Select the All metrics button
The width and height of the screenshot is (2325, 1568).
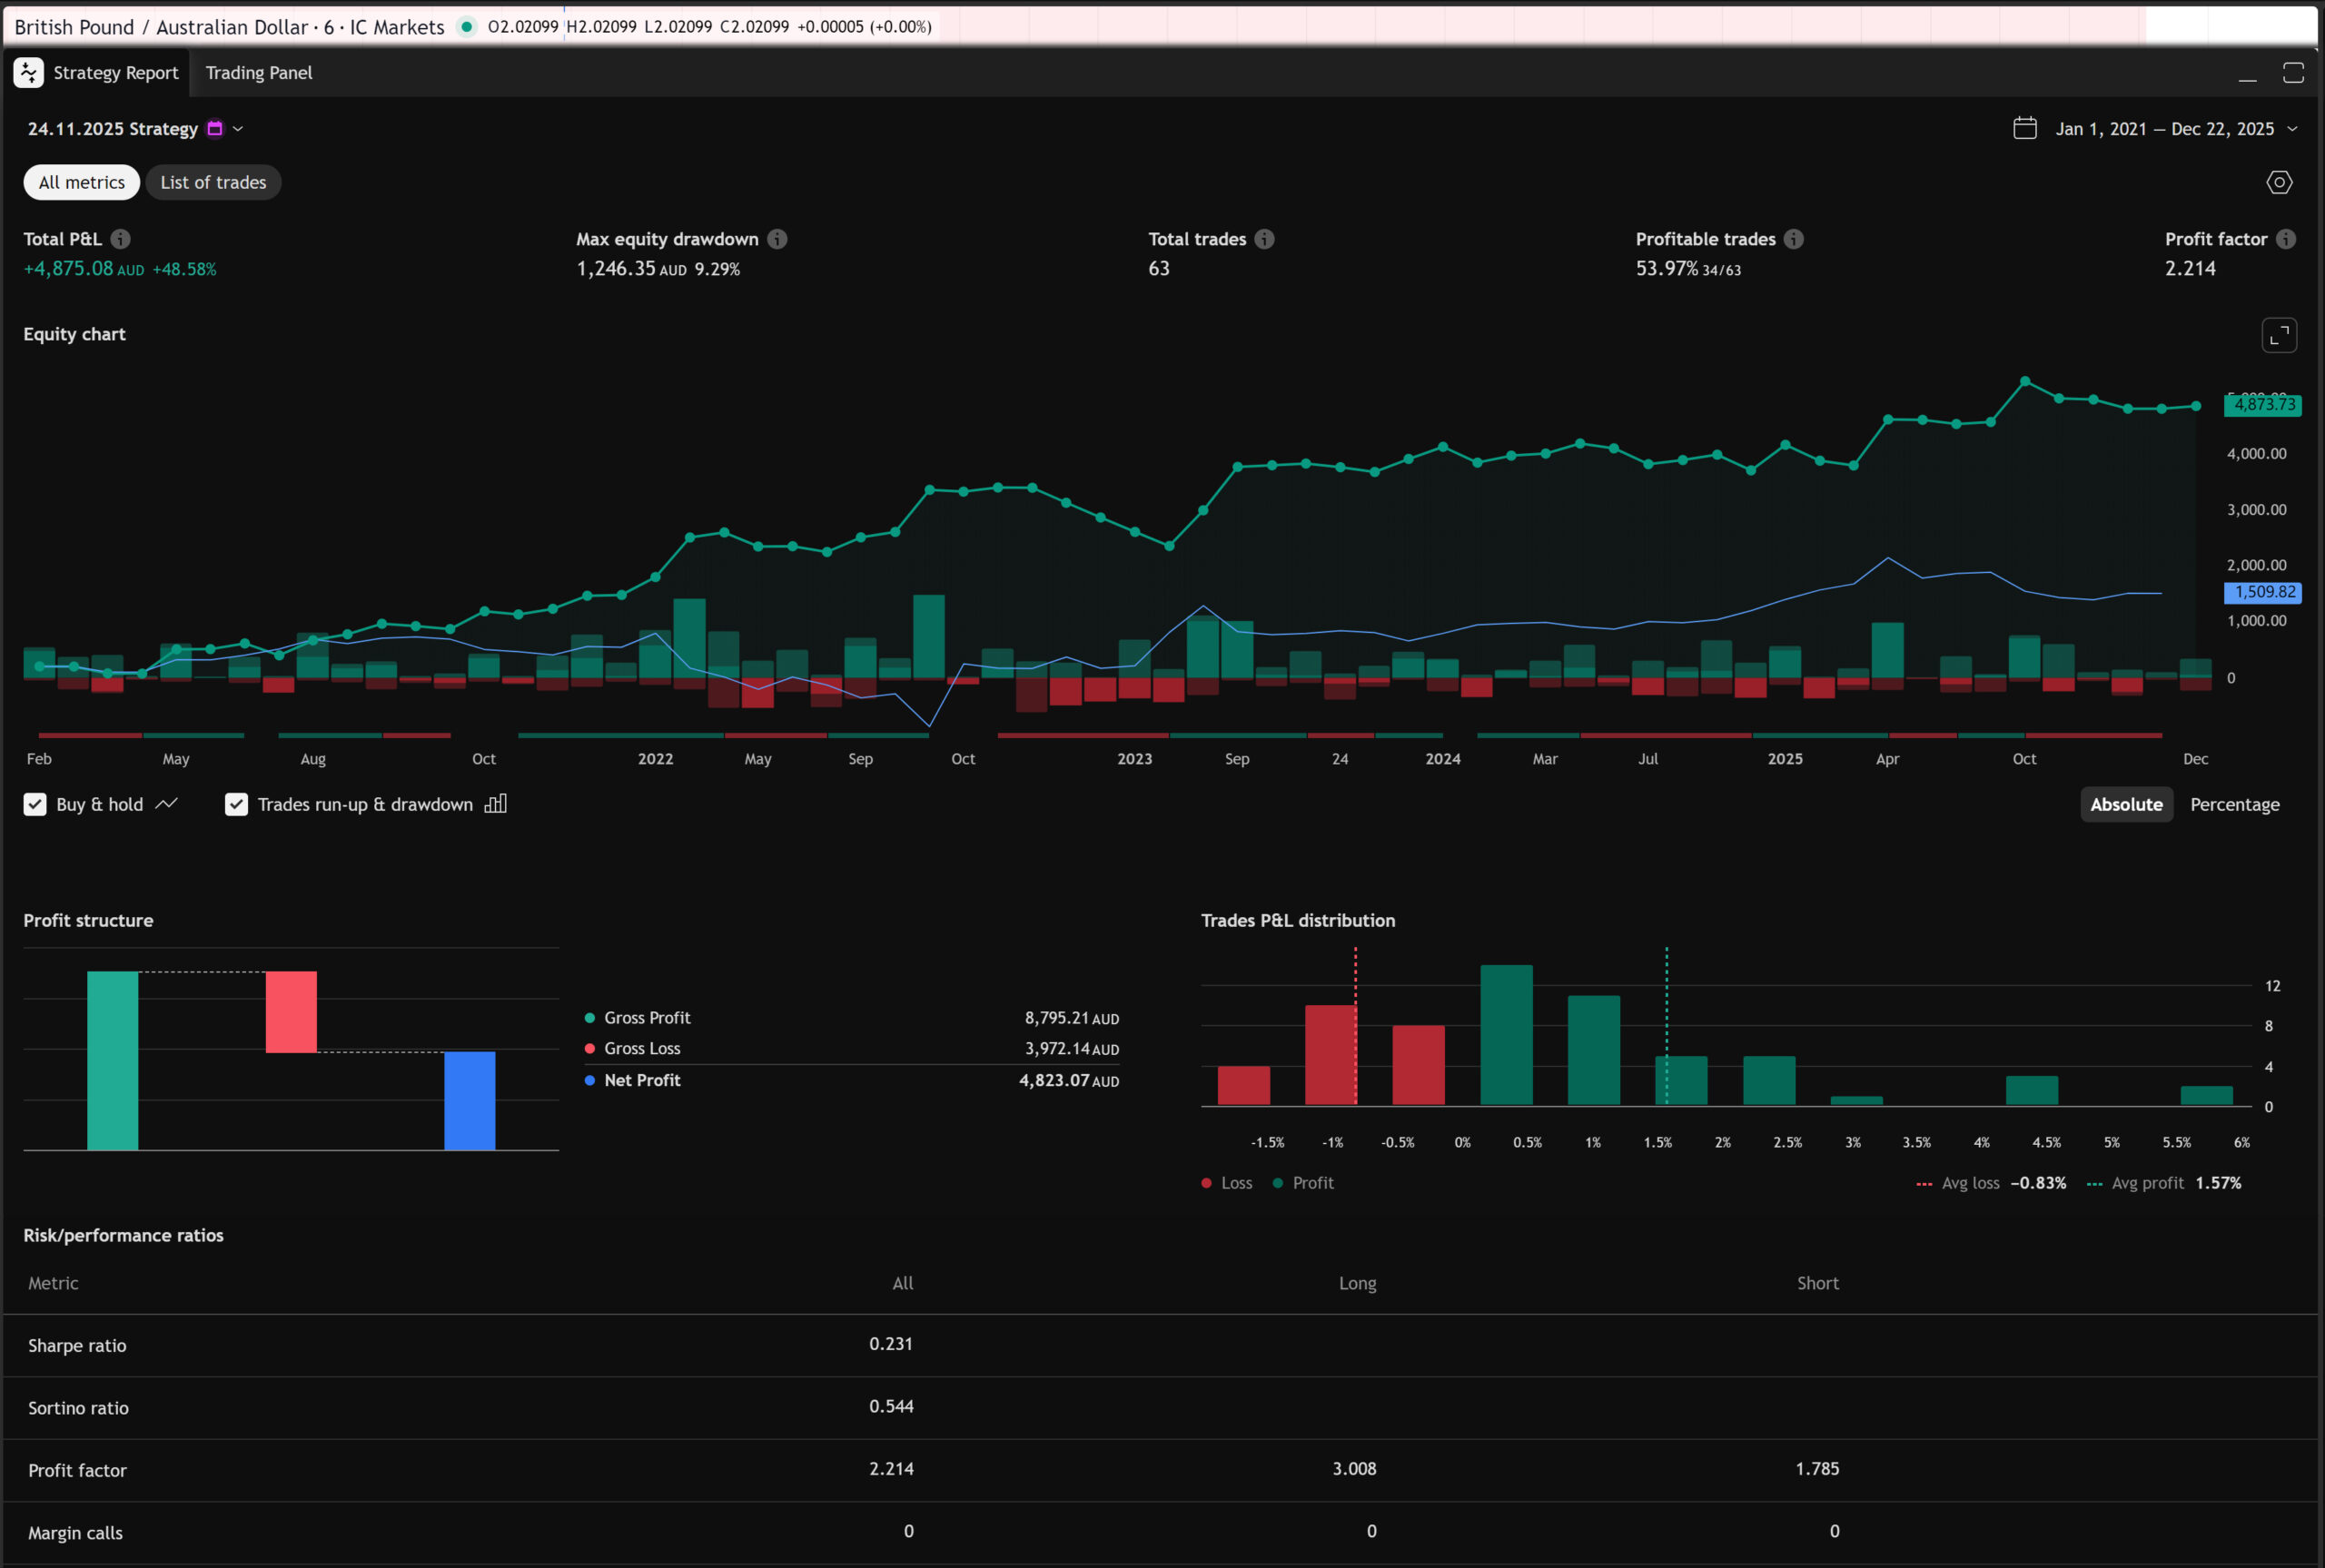(x=82, y=183)
